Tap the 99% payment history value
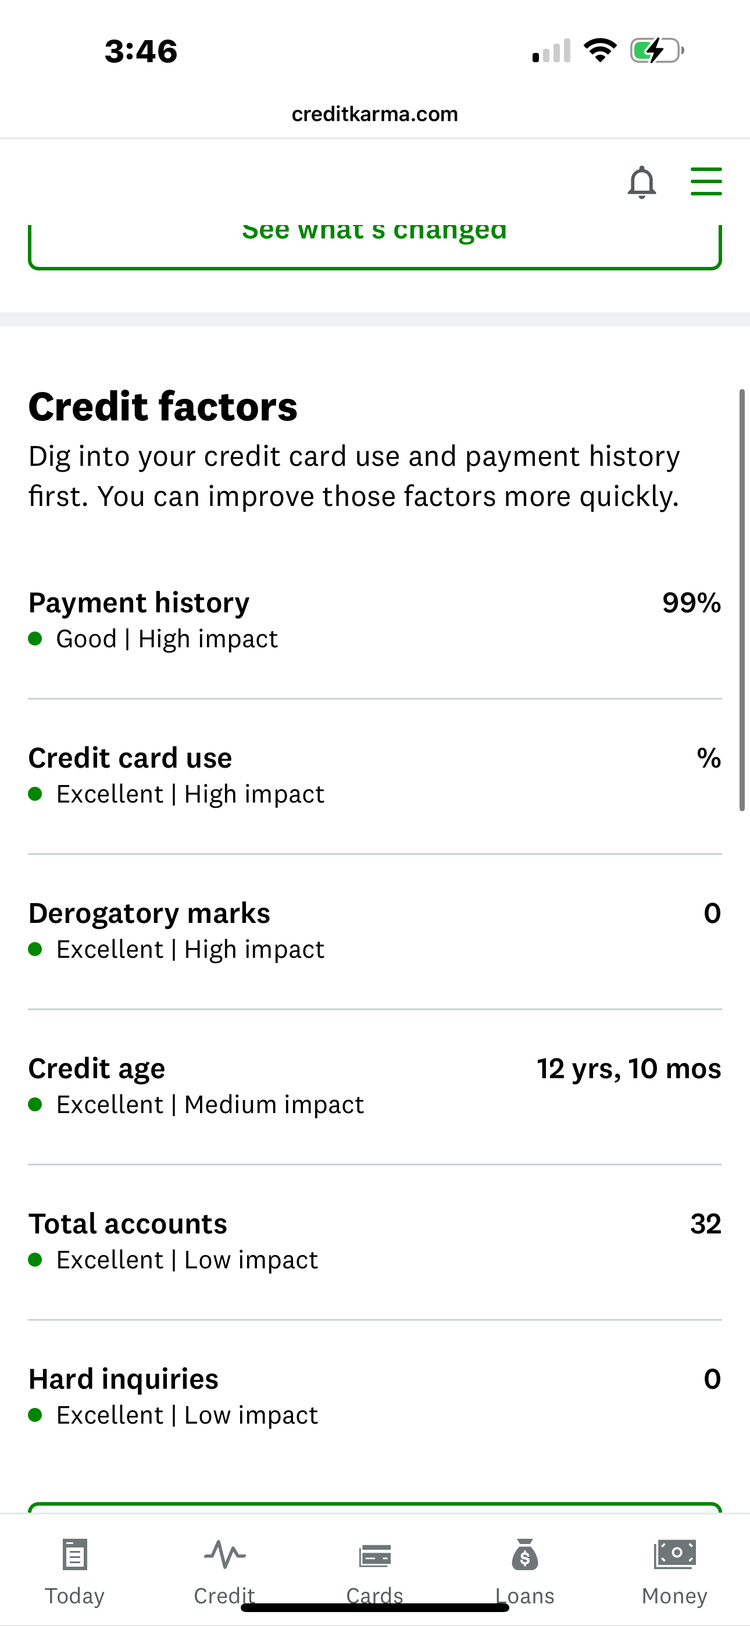 click(x=691, y=603)
